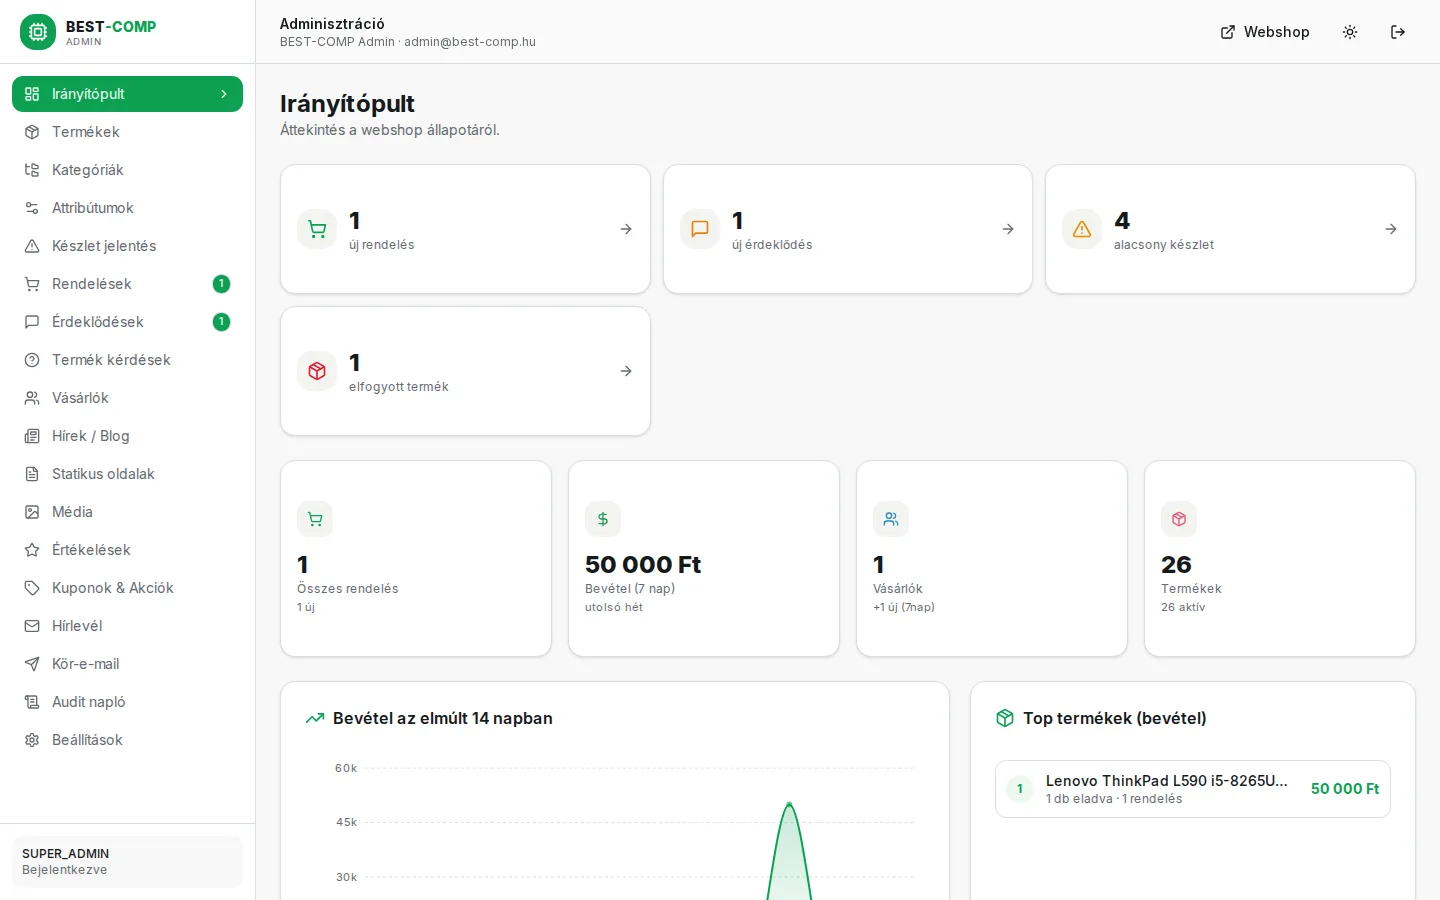Image resolution: width=1440 pixels, height=900 pixels.
Task: Click the Értékelések star icon
Action: point(32,550)
